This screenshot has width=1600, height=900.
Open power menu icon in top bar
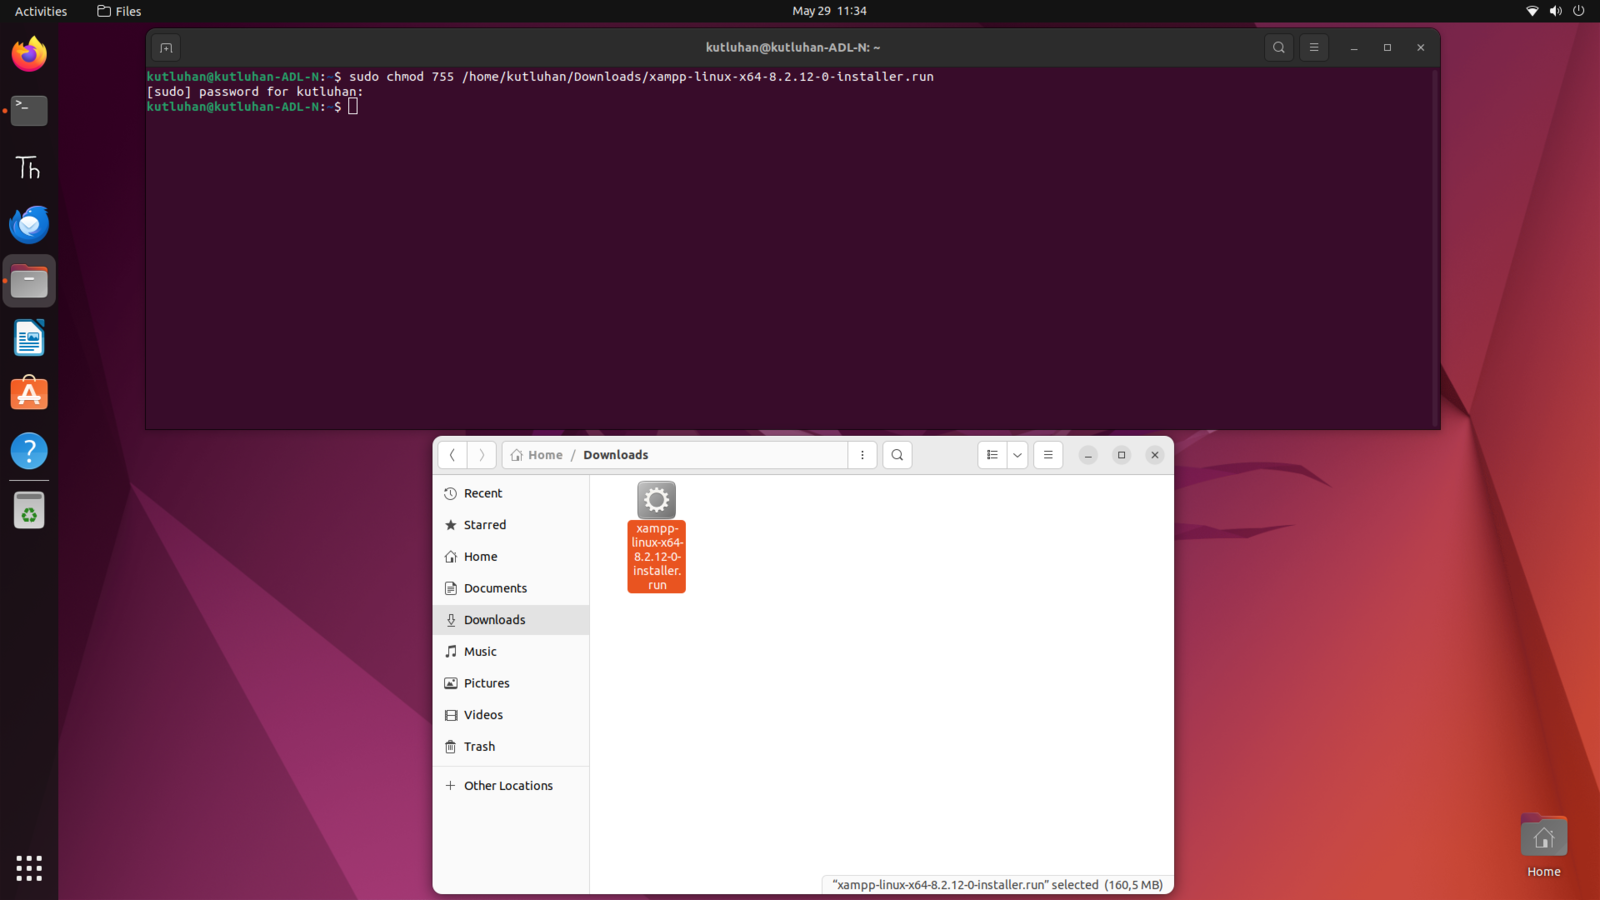[x=1579, y=11]
